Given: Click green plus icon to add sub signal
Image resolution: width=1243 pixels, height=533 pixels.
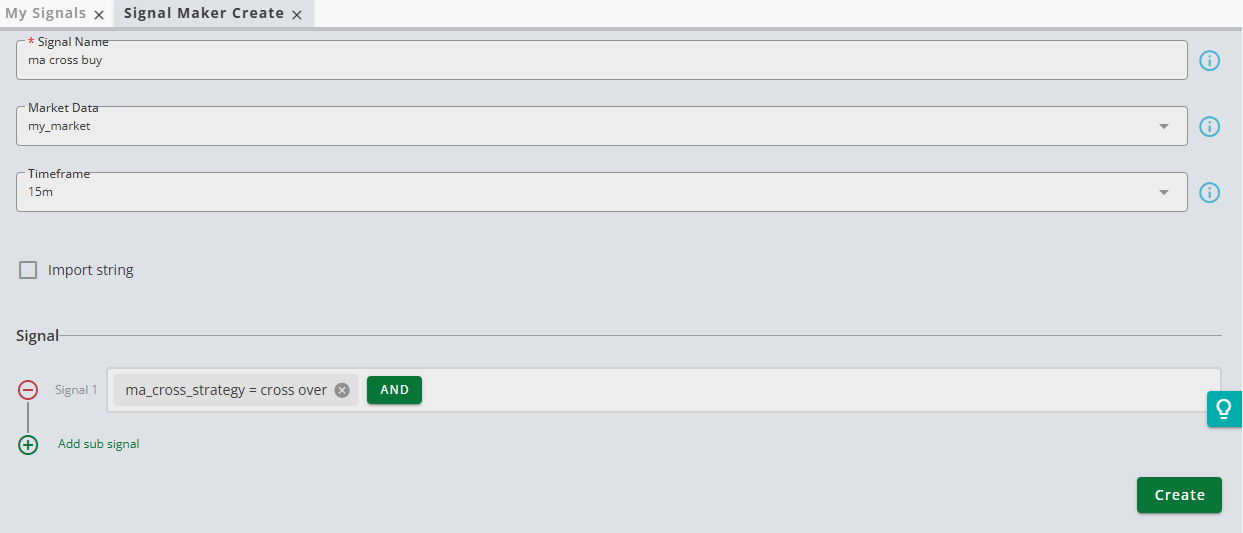Looking at the screenshot, I should (x=28, y=444).
